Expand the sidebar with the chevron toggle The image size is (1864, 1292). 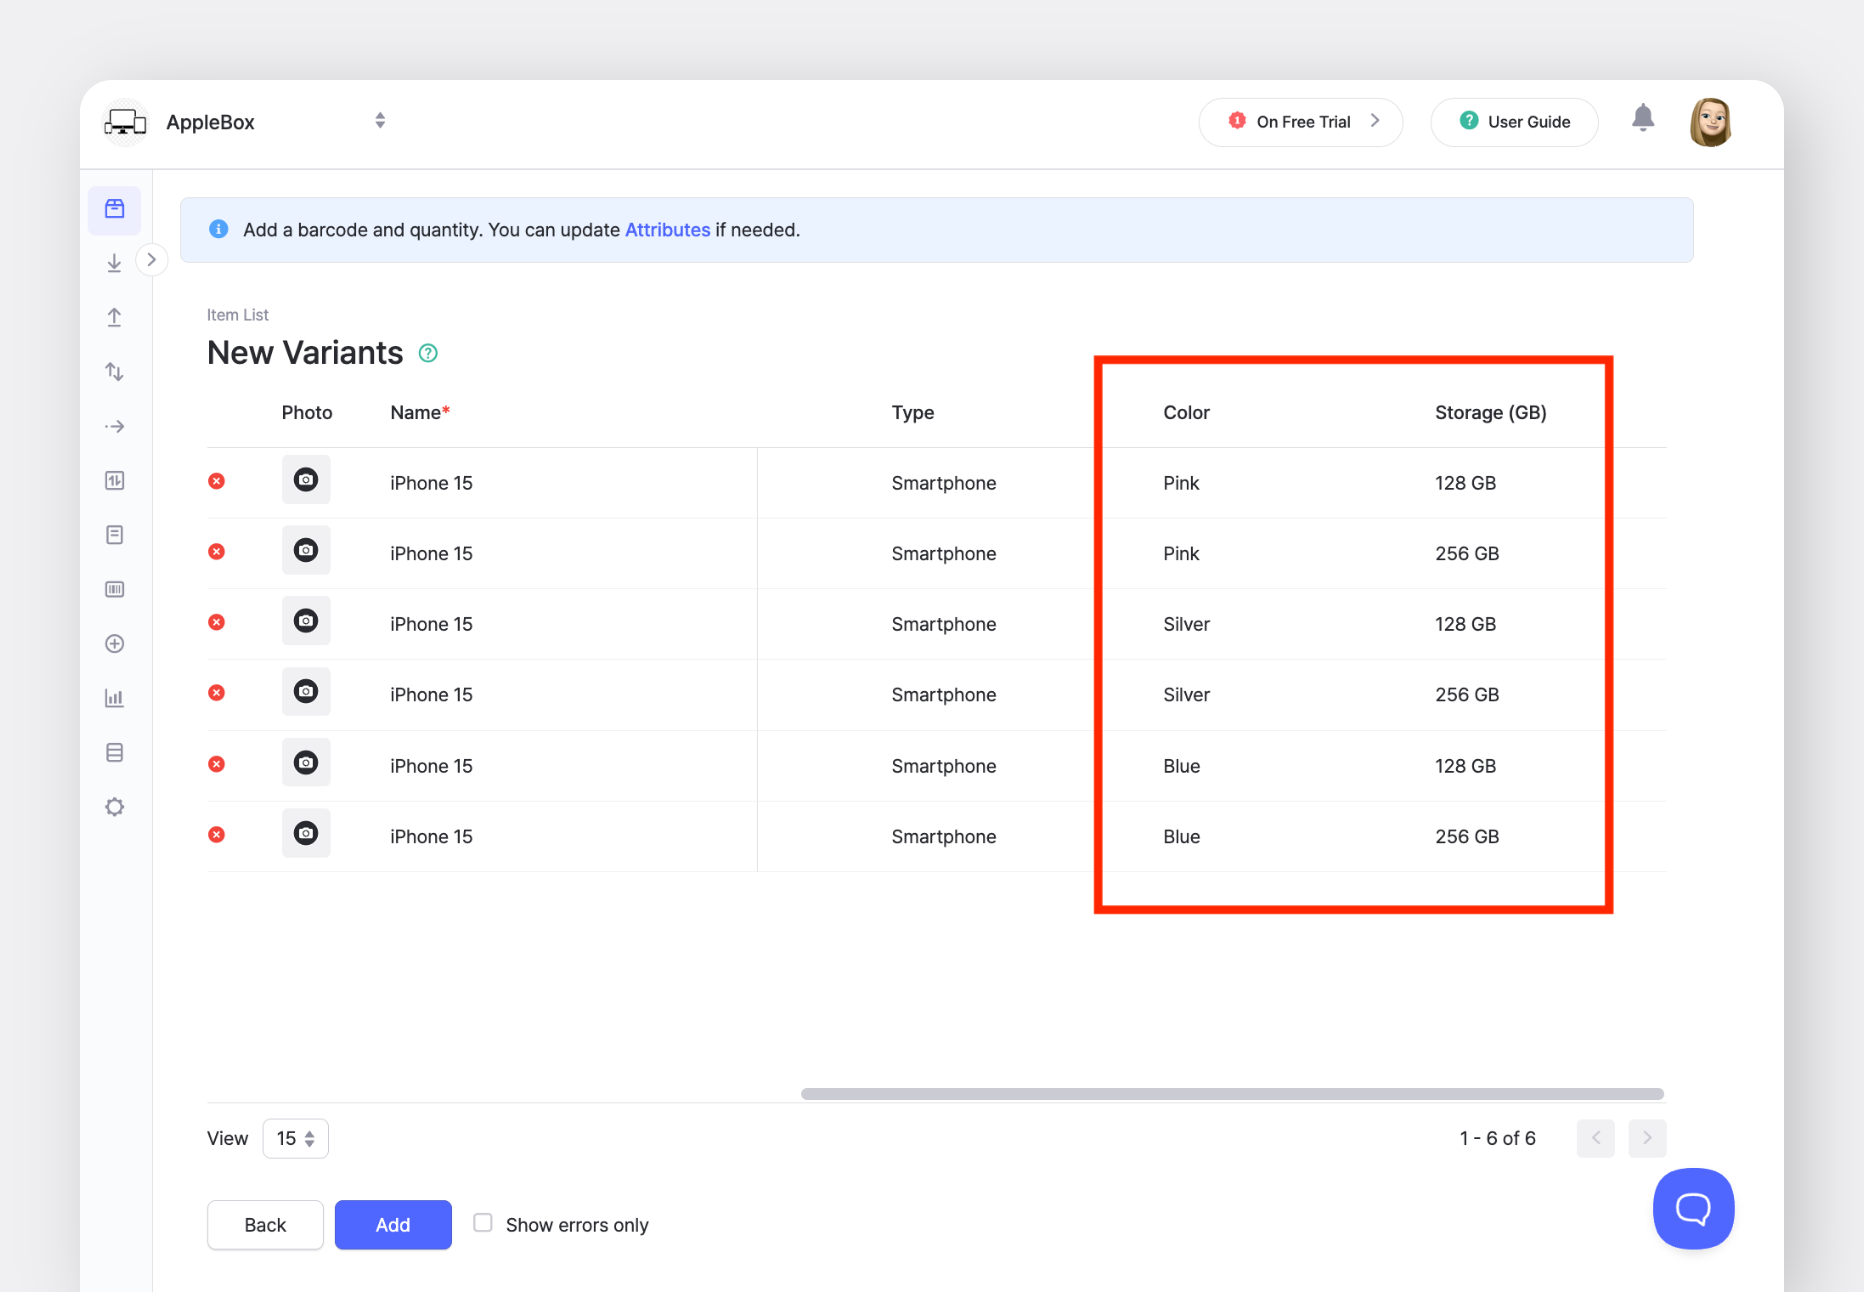(x=152, y=260)
